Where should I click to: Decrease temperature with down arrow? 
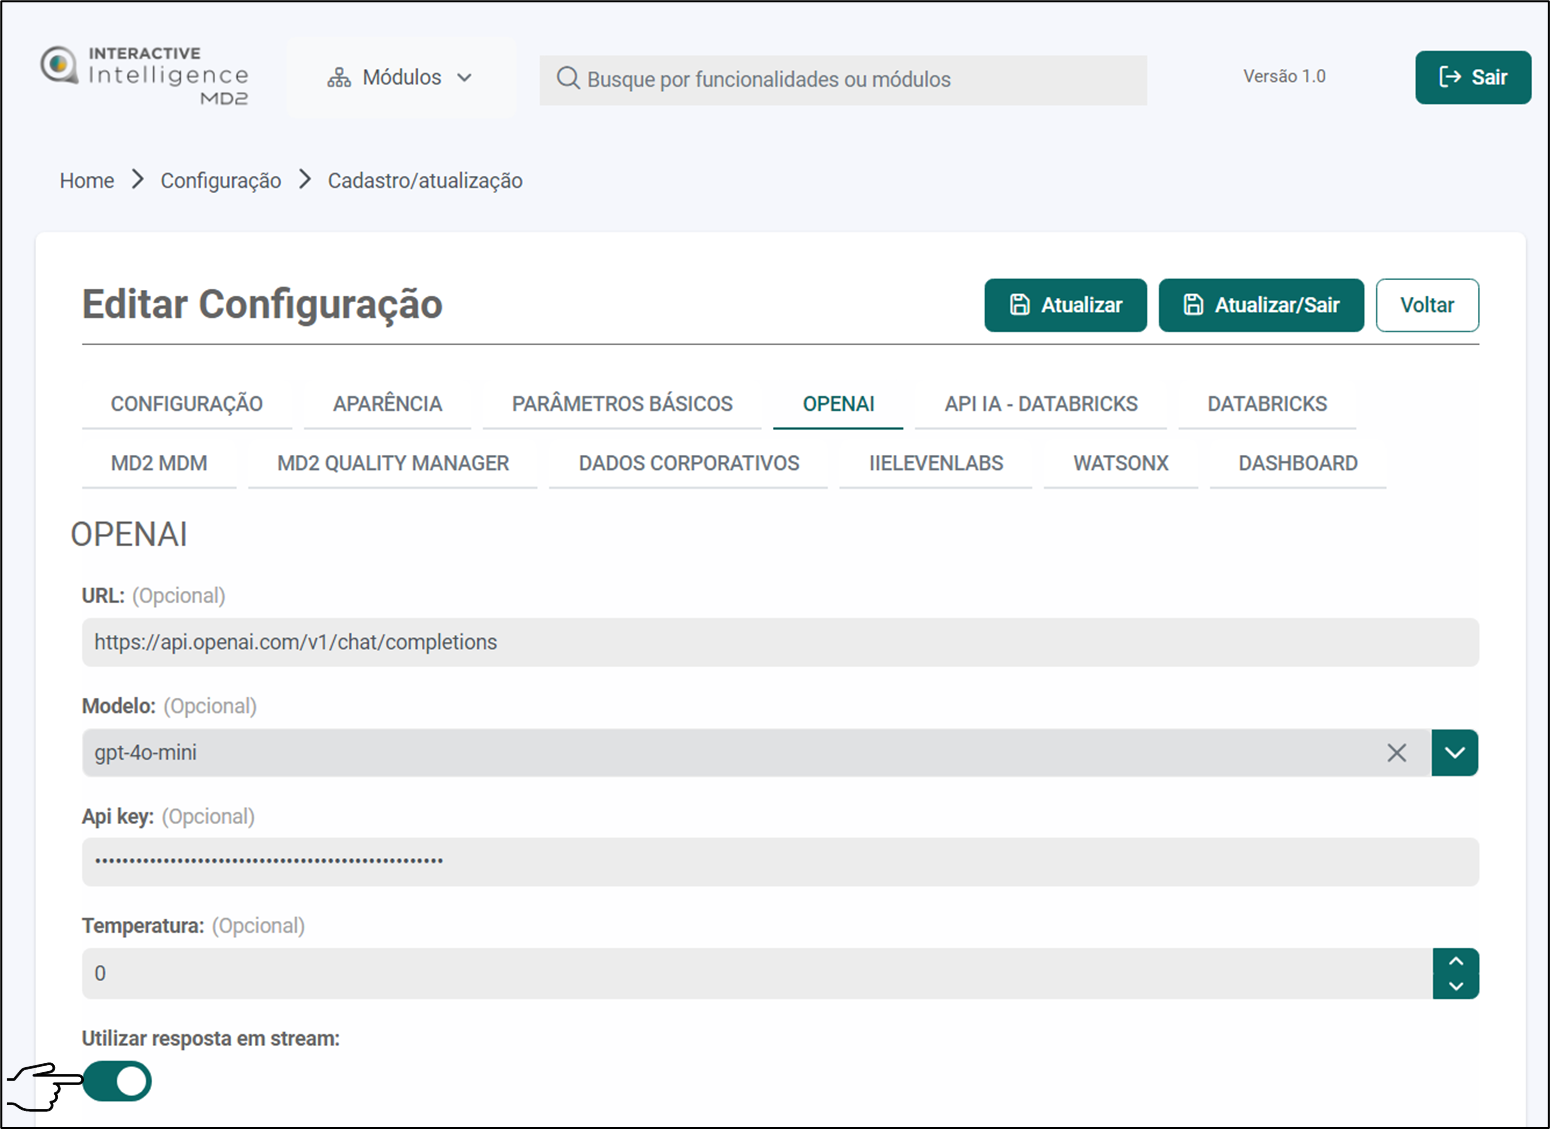pyautogui.click(x=1455, y=986)
